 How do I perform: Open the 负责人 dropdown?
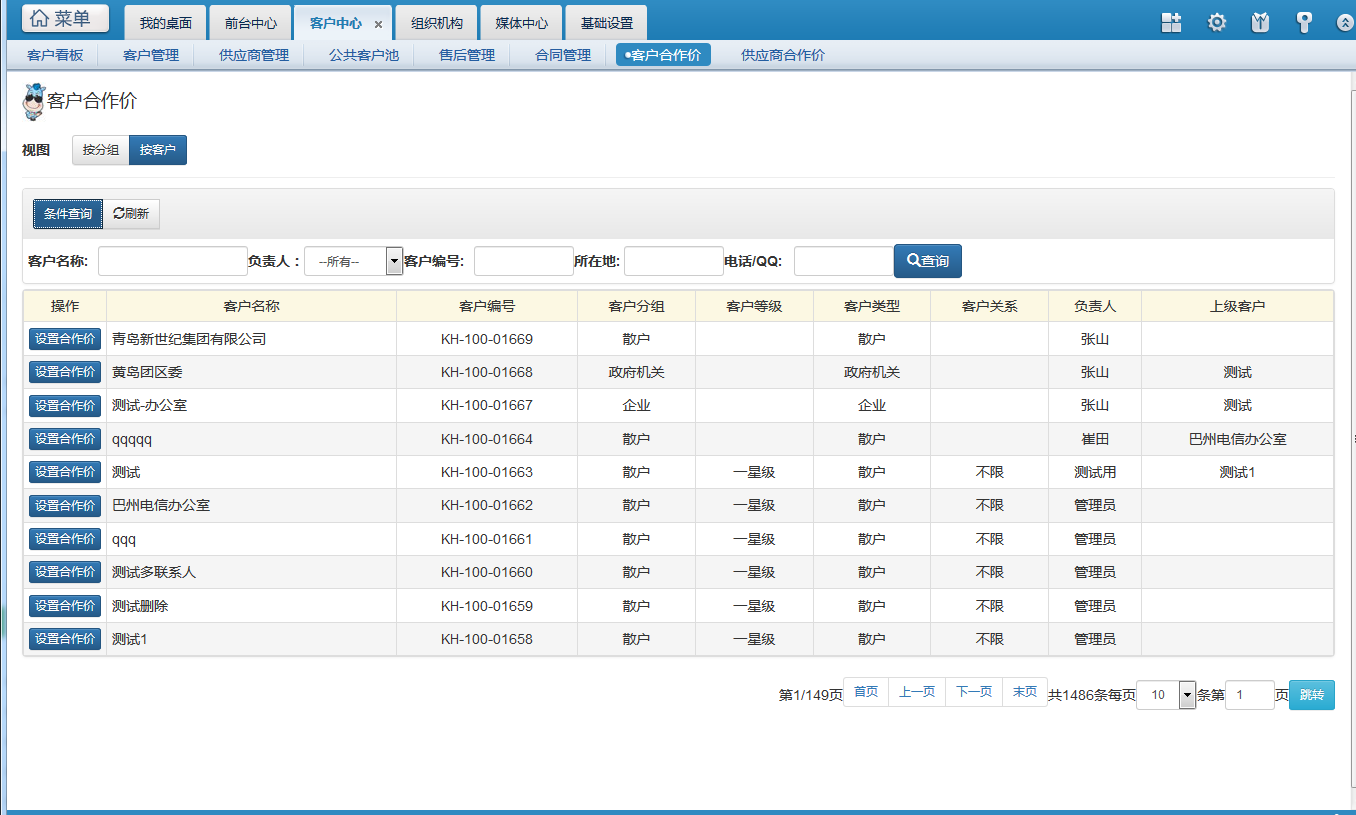[x=353, y=261]
